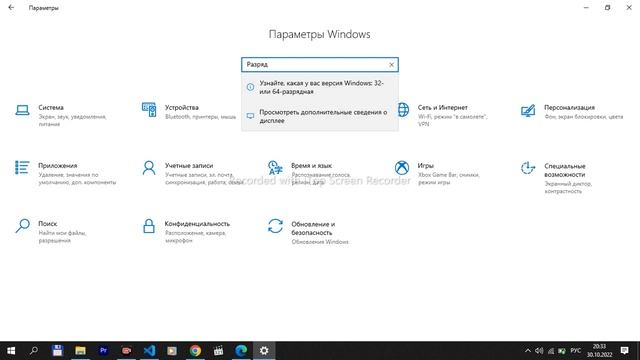
Task: Show hidden tray icons chevron
Action: click(x=528, y=351)
